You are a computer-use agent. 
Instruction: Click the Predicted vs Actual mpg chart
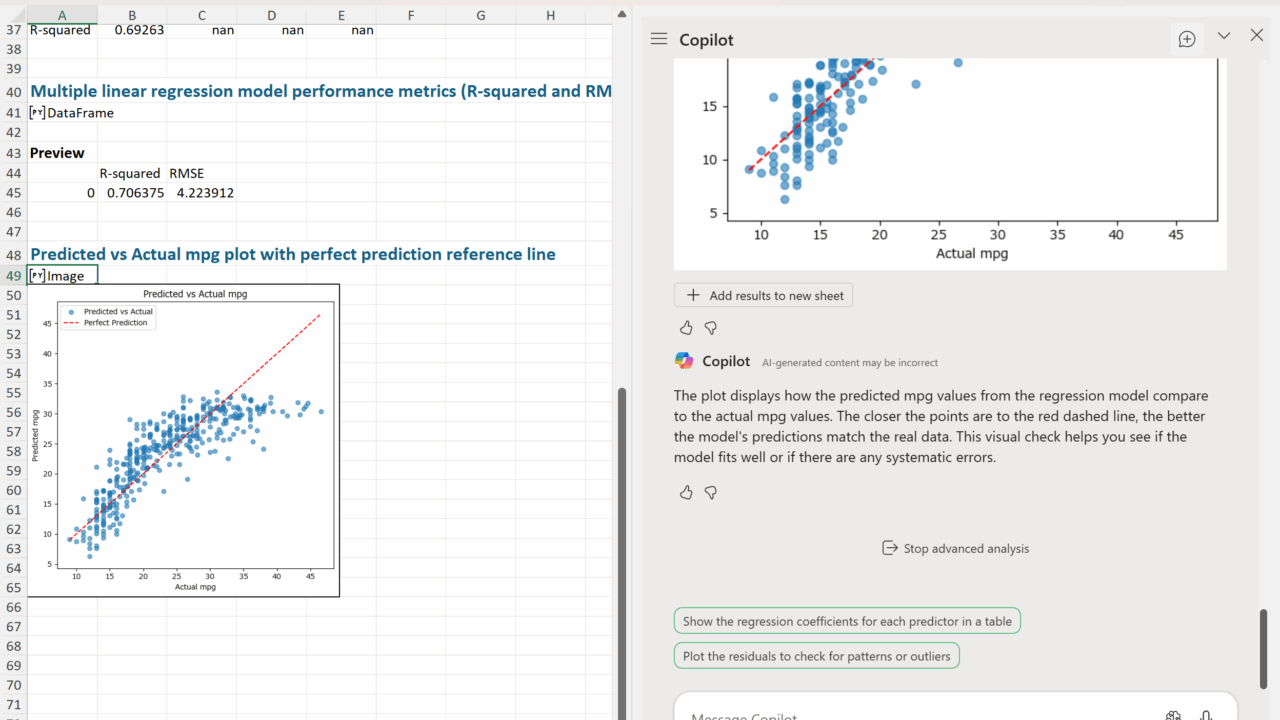coord(184,440)
